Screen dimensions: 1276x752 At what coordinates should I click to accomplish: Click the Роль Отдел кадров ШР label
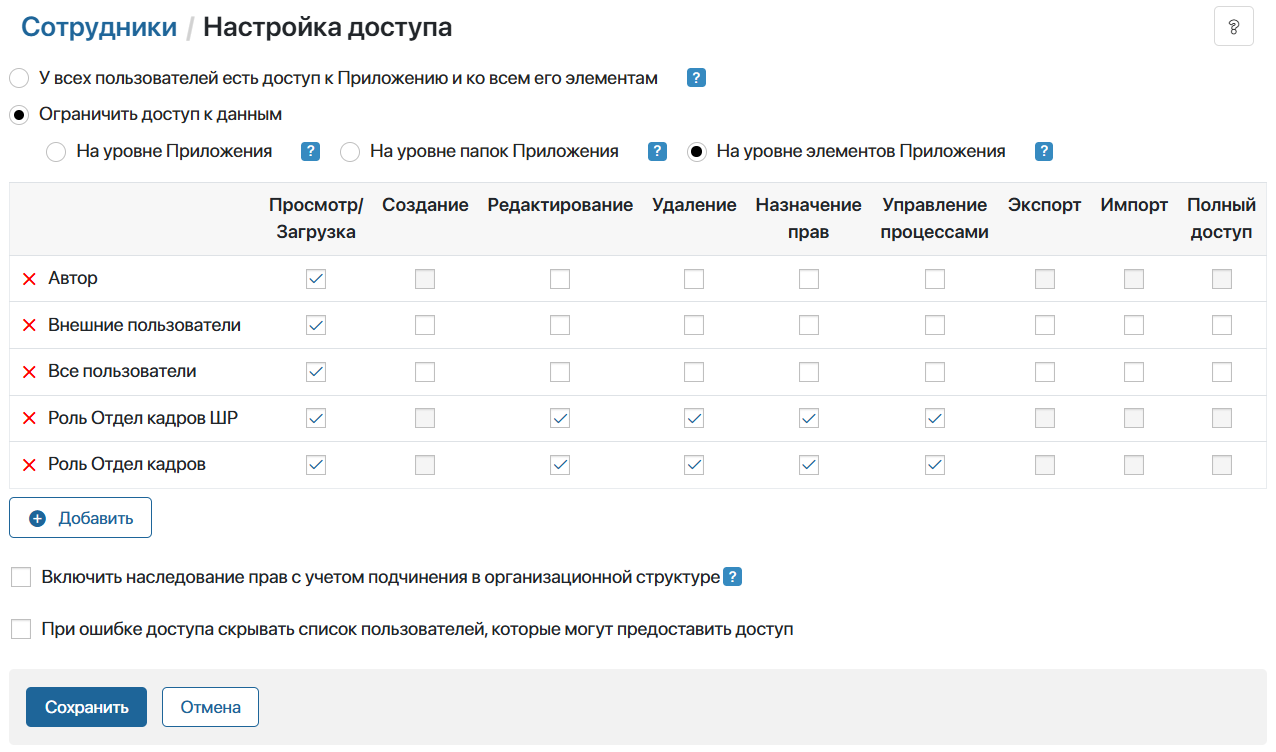[143, 418]
